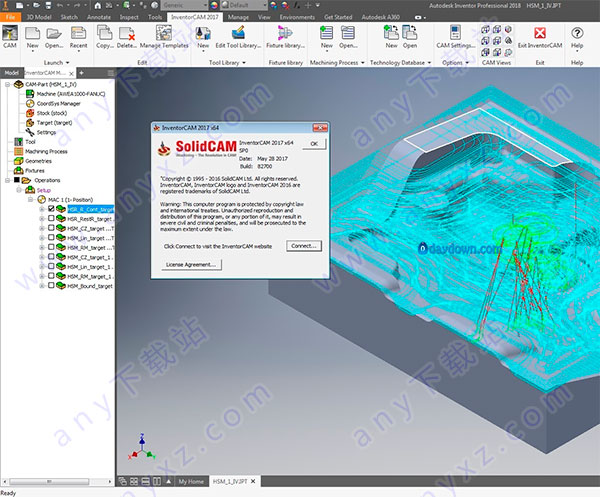Check the HSM_Bound_target operation checkbox
The height and width of the screenshot is (497, 600).
51,285
